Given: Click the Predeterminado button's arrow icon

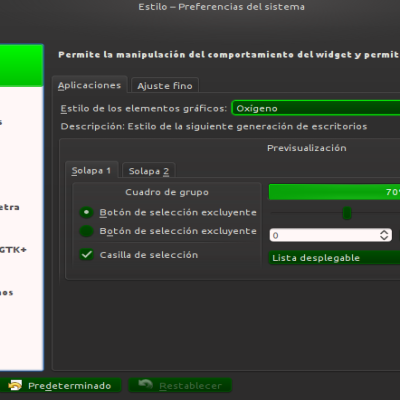Looking at the screenshot, I should click(x=15, y=385).
